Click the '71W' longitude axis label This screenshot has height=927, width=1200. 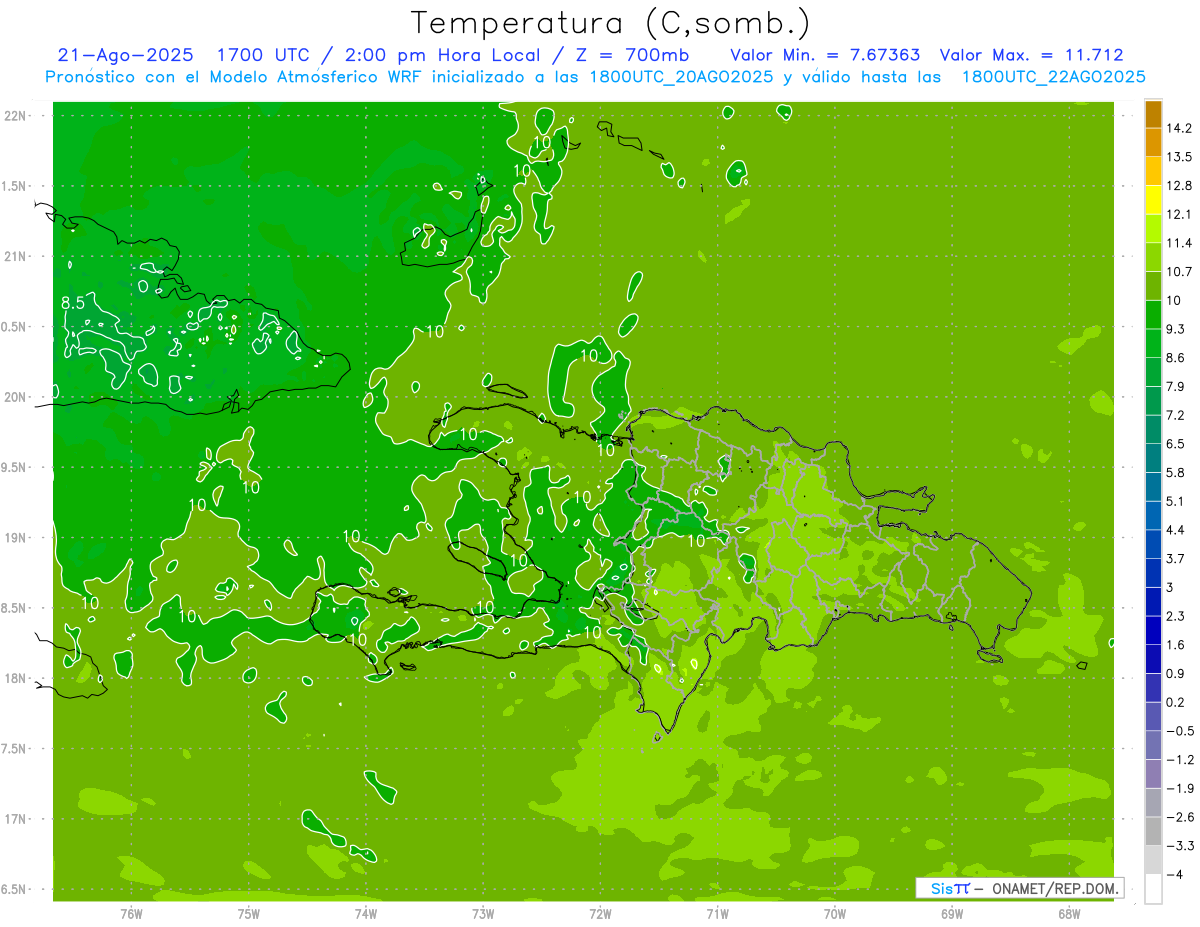coord(717,913)
